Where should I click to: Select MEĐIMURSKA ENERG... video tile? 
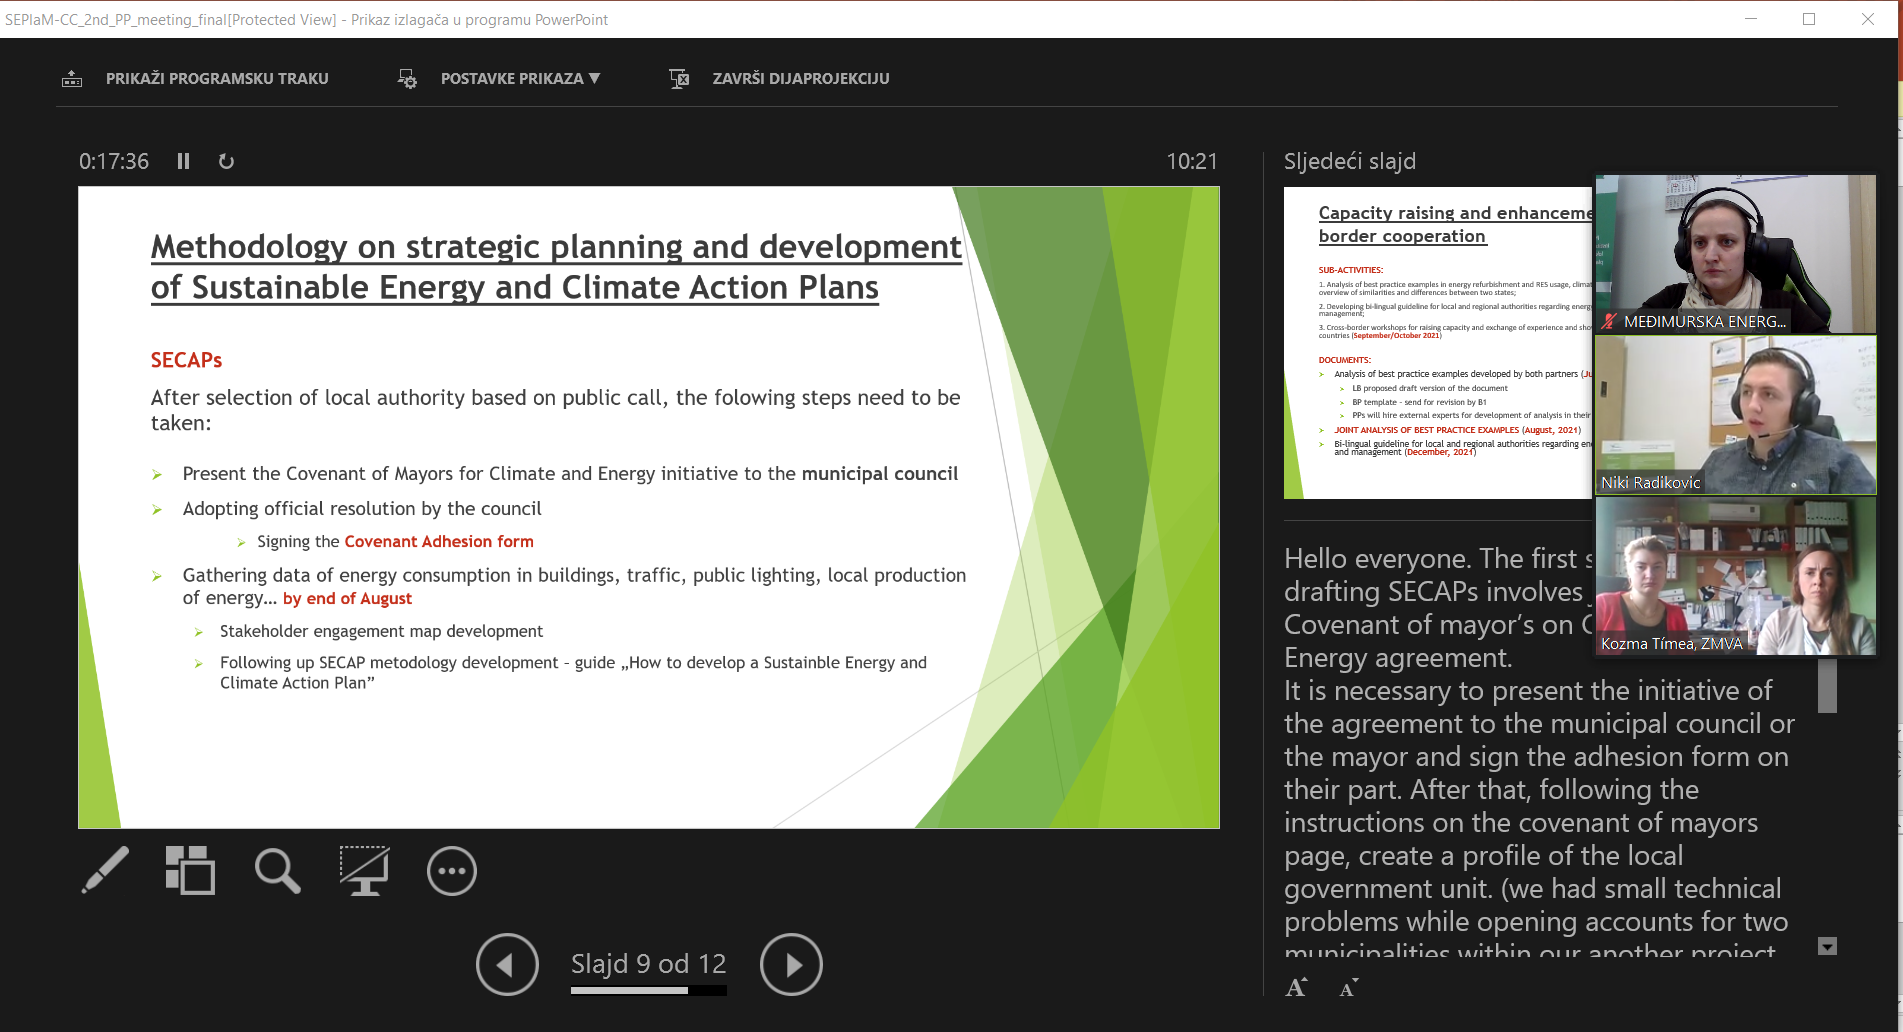tap(1735, 254)
